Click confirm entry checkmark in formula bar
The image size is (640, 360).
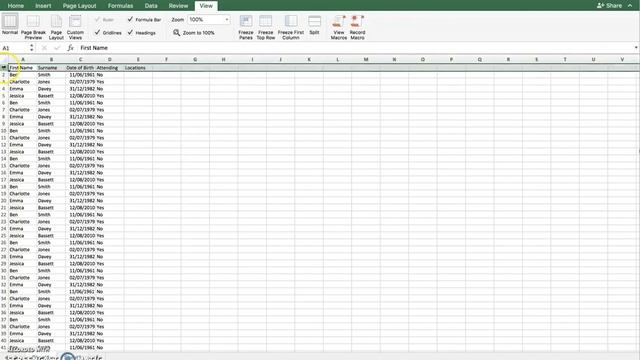tap(57, 48)
